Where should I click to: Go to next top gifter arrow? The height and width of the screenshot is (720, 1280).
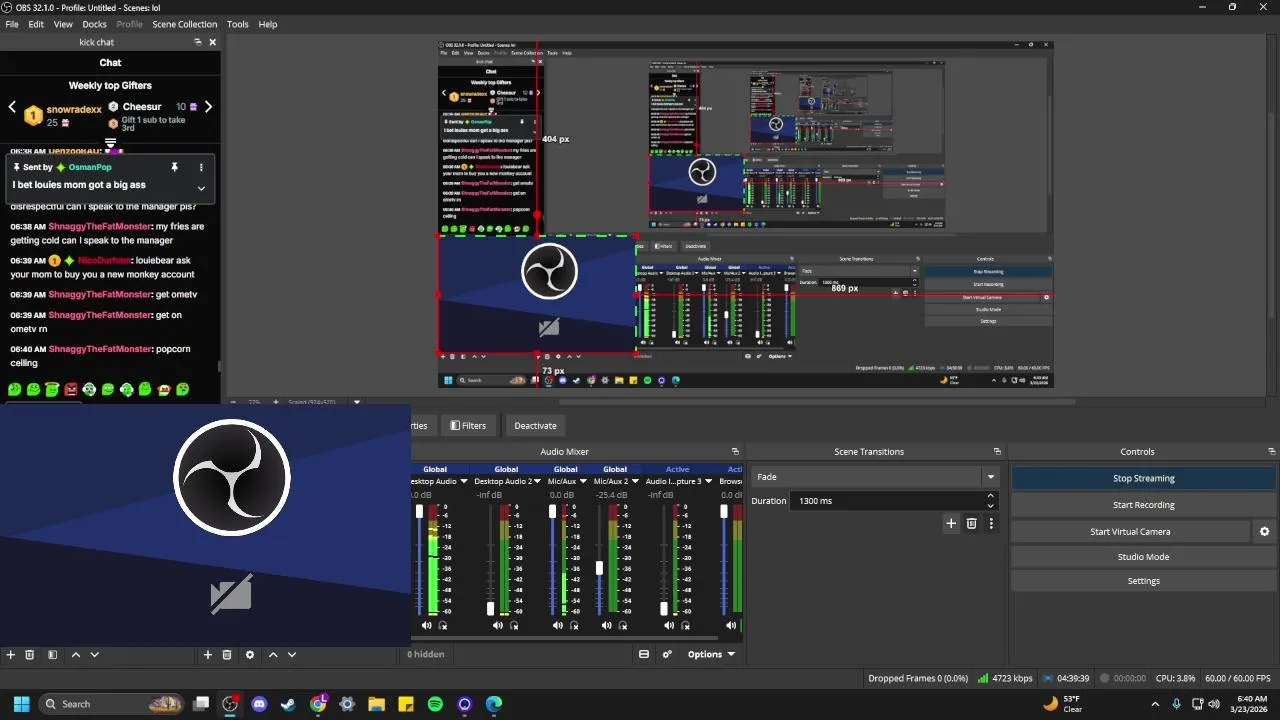pos(208,107)
